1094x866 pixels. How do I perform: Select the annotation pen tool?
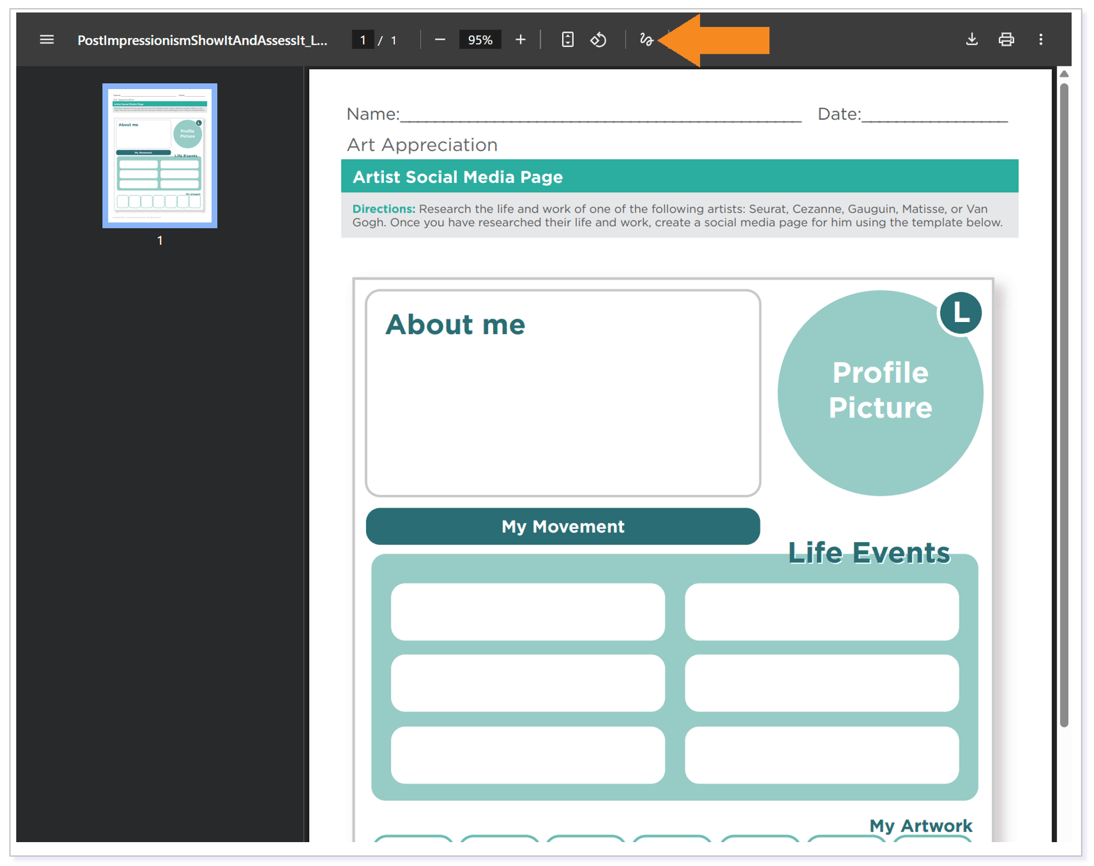646,39
